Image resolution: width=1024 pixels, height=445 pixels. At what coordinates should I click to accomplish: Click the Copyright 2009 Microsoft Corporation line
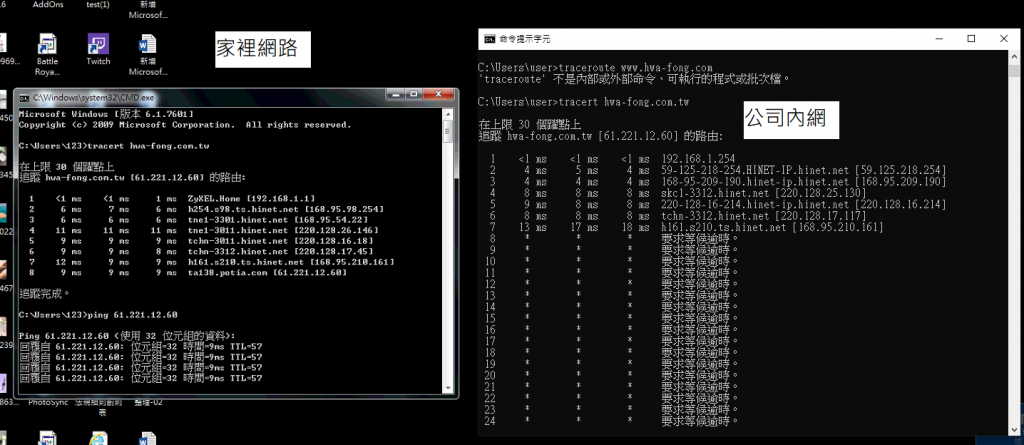(x=185, y=124)
